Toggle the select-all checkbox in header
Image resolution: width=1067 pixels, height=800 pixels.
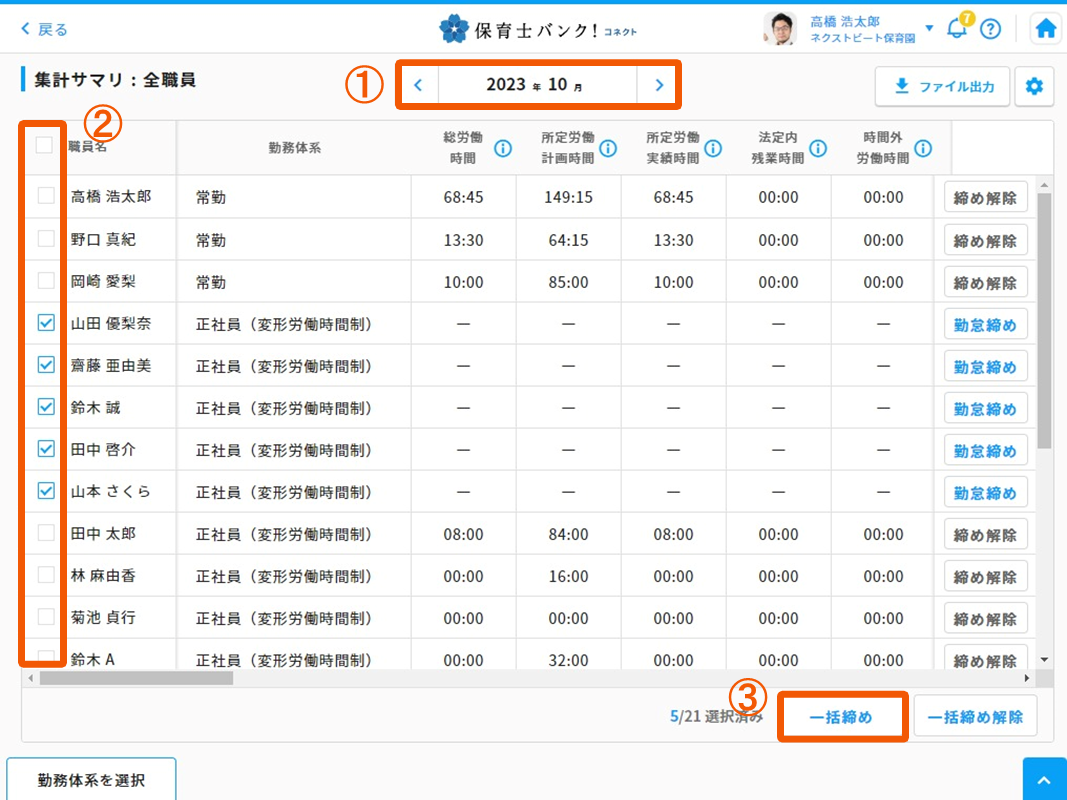pyautogui.click(x=44, y=145)
